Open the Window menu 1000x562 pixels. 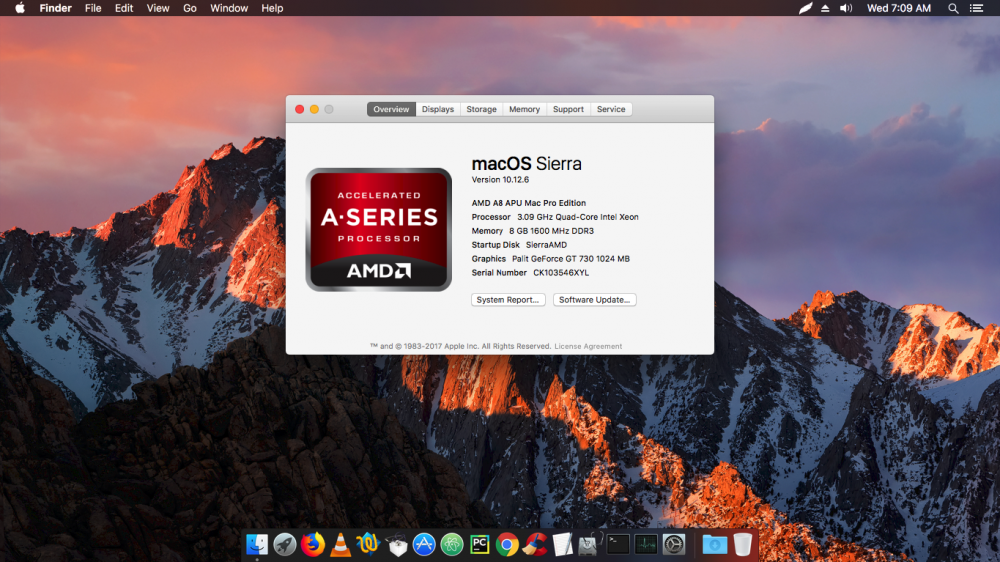[x=229, y=8]
